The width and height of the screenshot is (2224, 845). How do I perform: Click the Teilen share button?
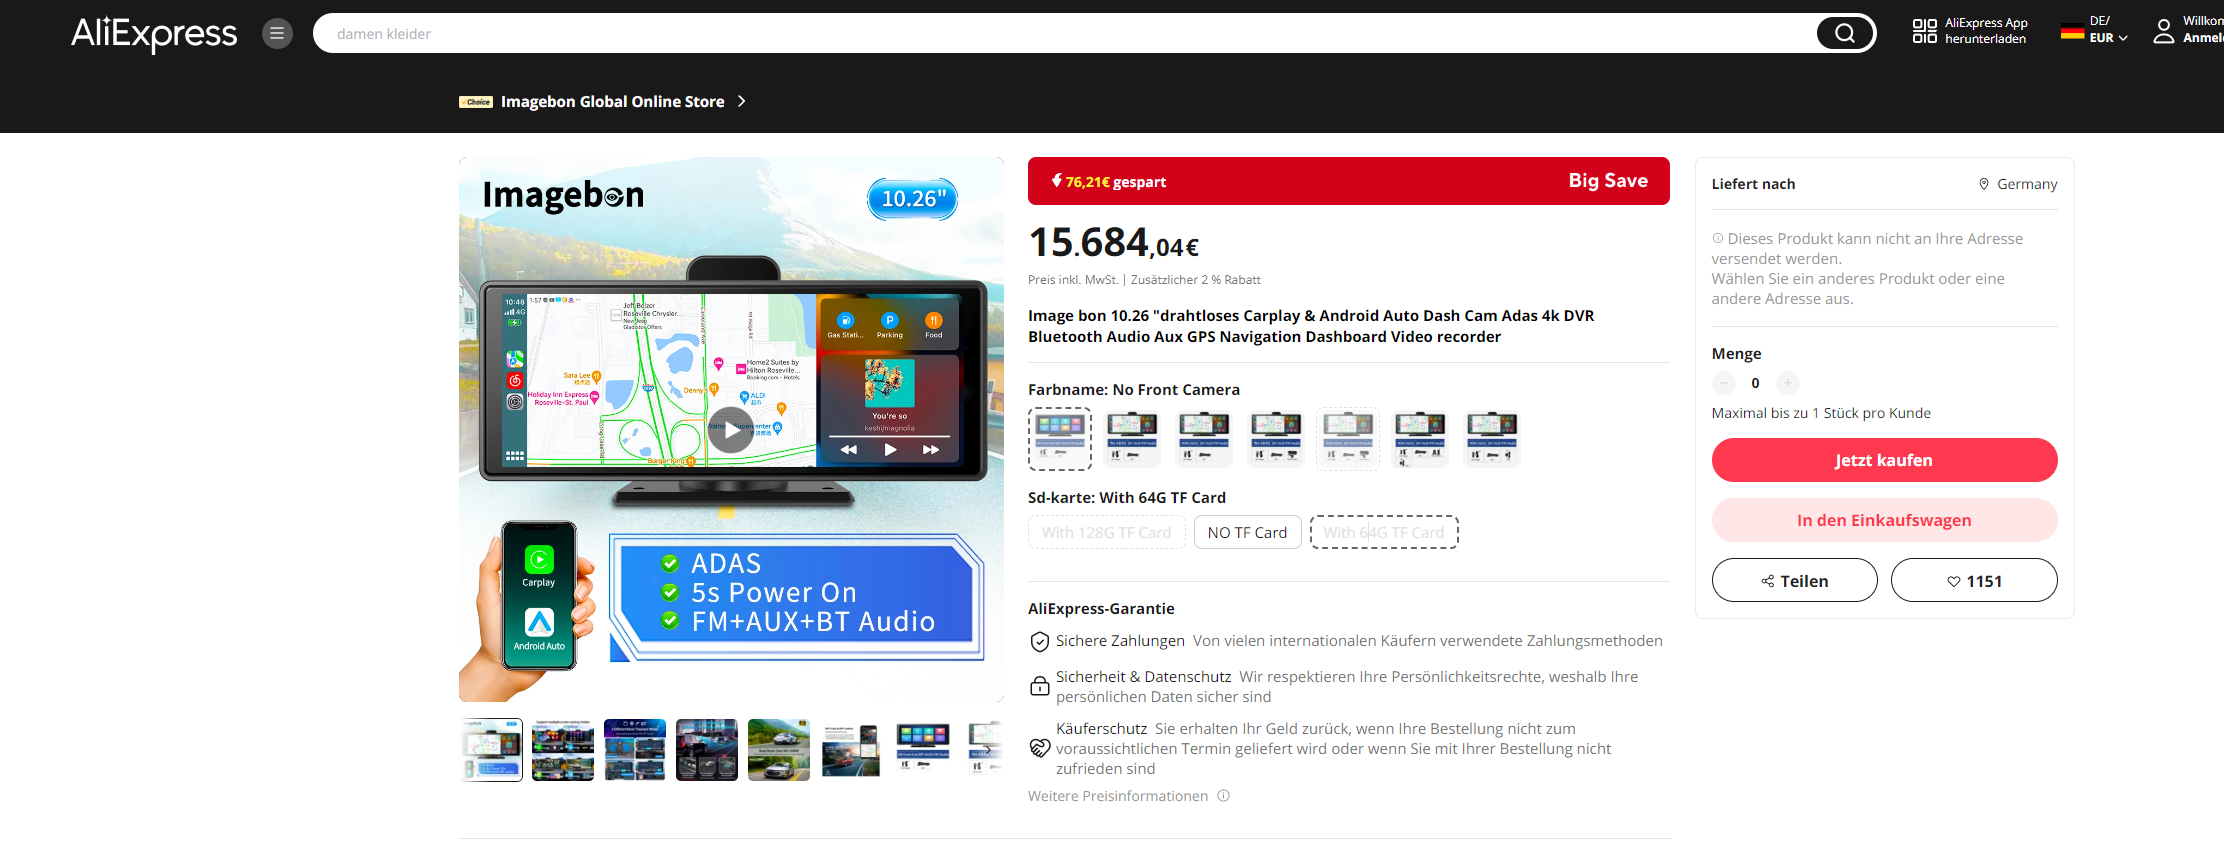(x=1794, y=580)
